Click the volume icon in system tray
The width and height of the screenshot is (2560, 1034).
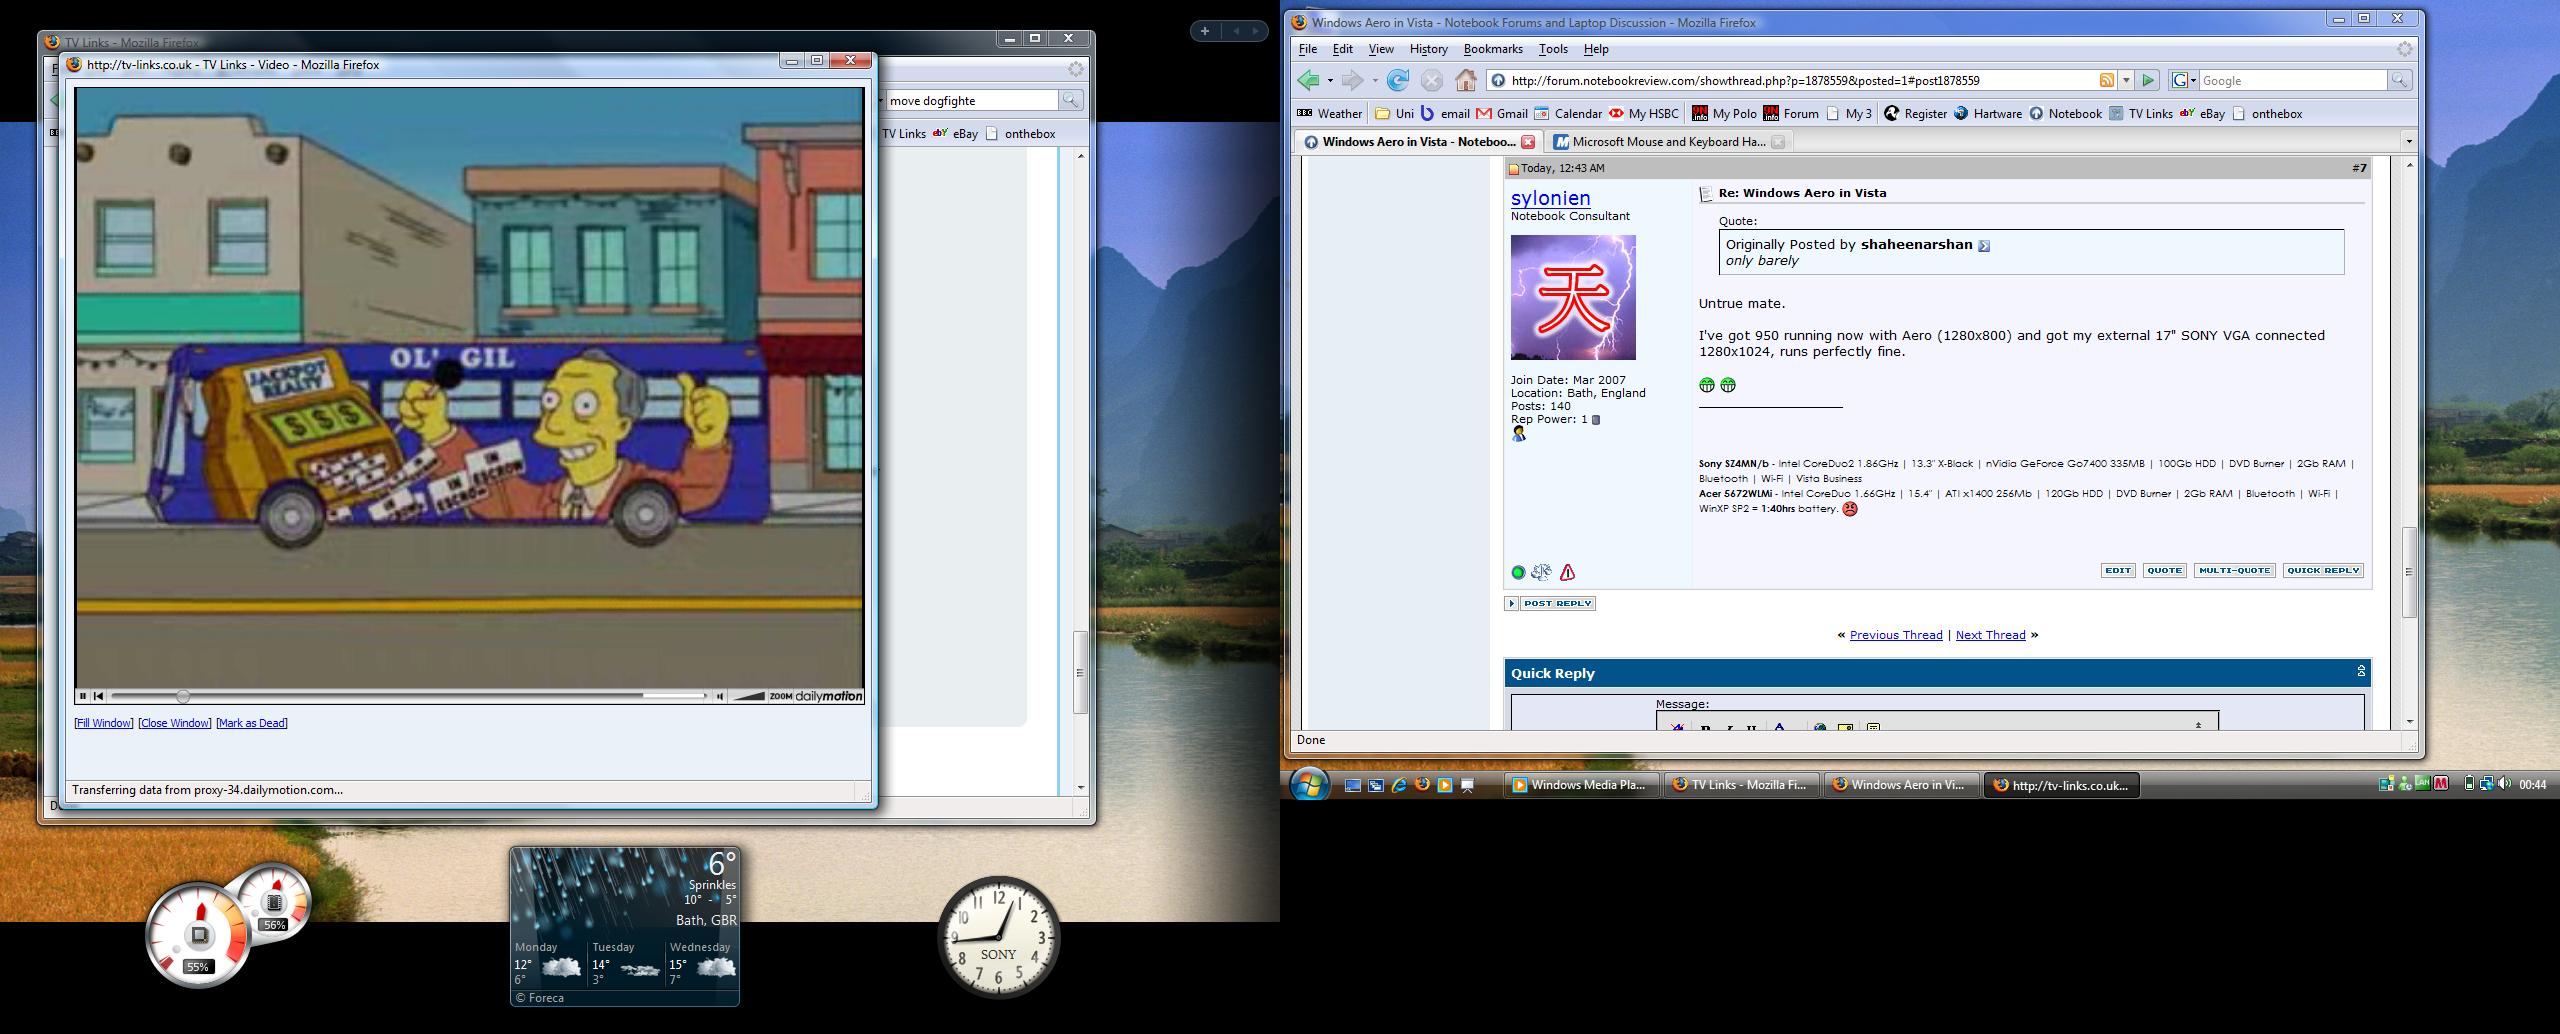click(2504, 784)
